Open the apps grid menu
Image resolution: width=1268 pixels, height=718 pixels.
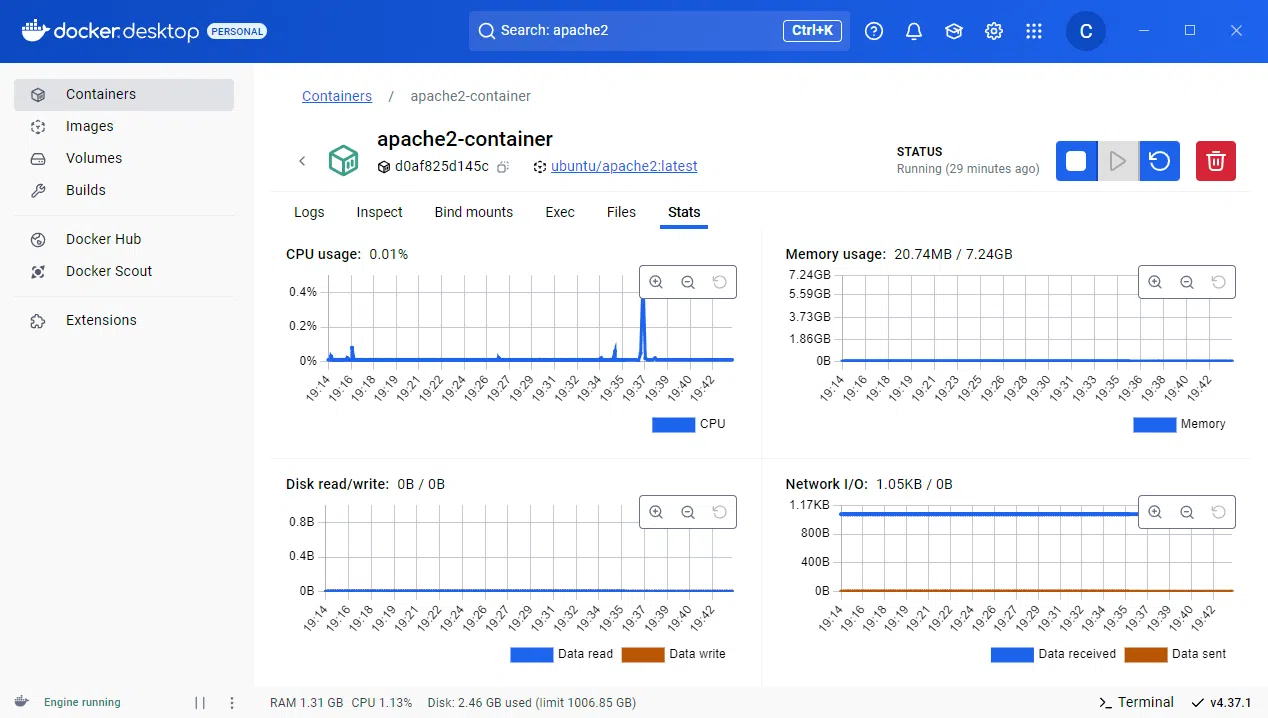[x=1034, y=31]
